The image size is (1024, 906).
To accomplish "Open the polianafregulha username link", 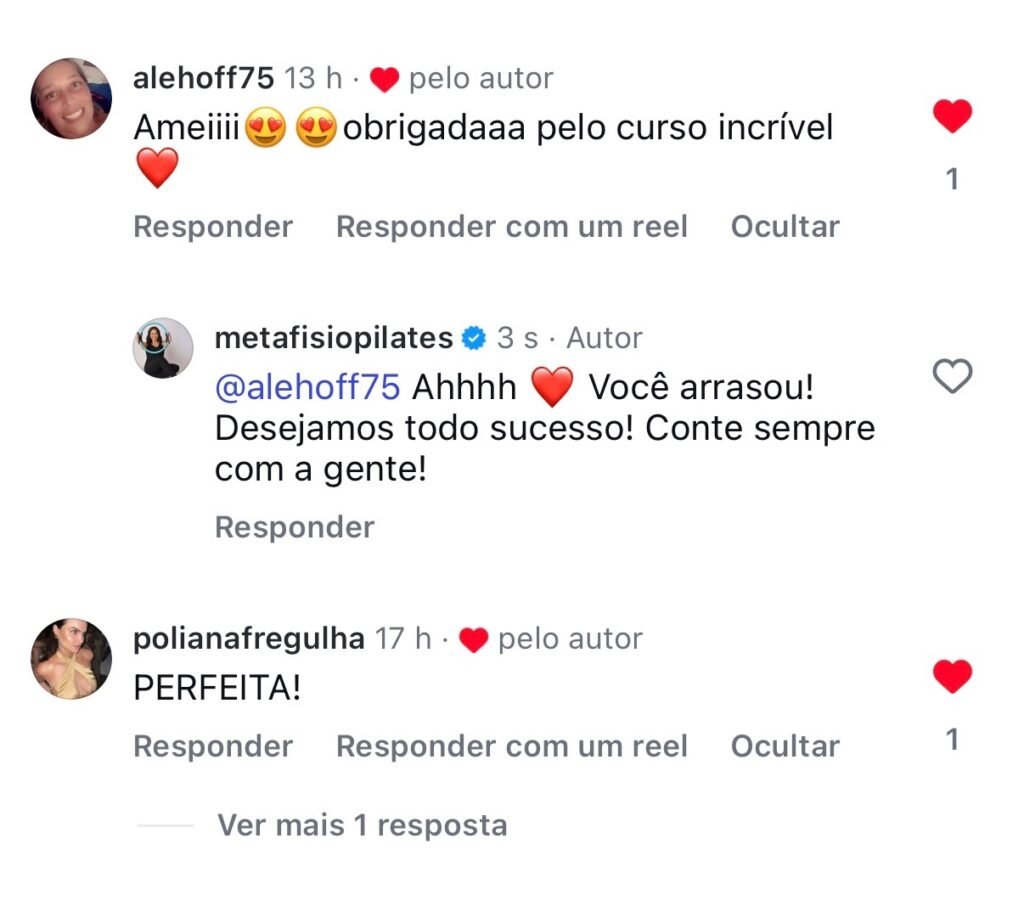I will pos(248,639).
